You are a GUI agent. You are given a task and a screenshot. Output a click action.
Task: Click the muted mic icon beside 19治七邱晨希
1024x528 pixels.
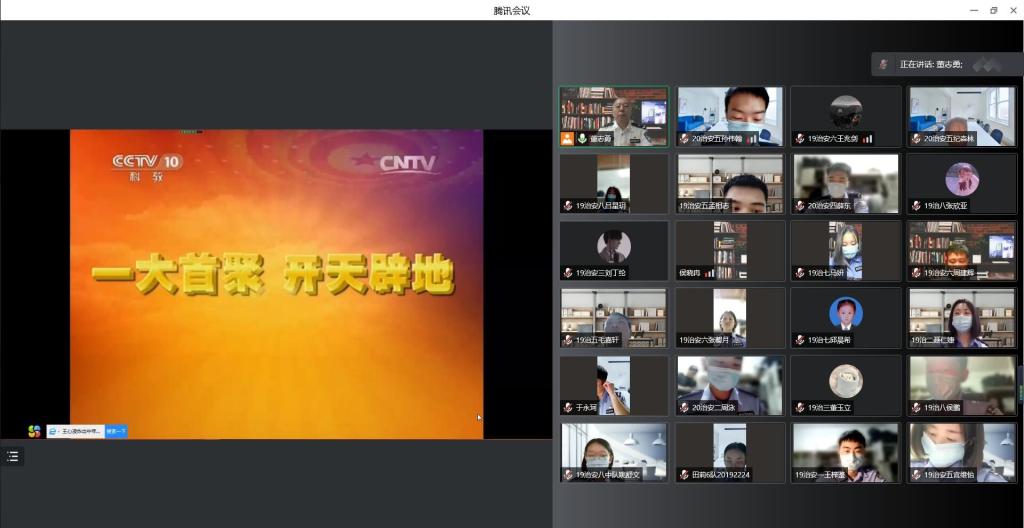(x=800, y=340)
